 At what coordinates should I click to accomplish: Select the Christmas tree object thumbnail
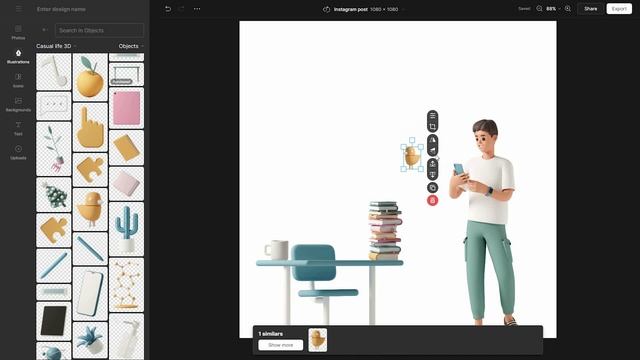[x=53, y=195]
